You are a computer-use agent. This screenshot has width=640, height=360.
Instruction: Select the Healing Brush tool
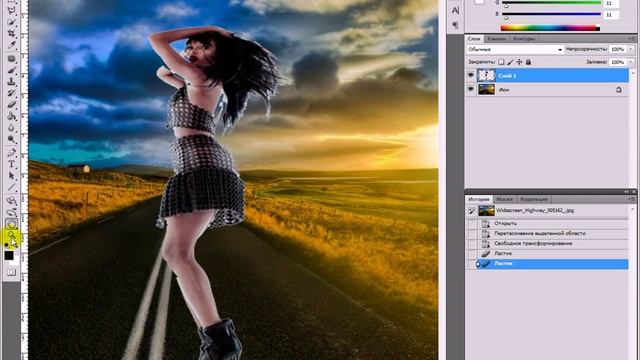[x=11, y=59]
